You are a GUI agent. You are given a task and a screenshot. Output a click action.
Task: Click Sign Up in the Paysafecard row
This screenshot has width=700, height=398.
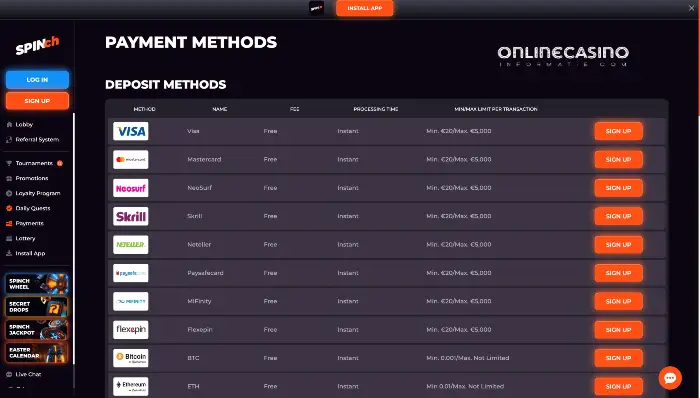point(618,273)
